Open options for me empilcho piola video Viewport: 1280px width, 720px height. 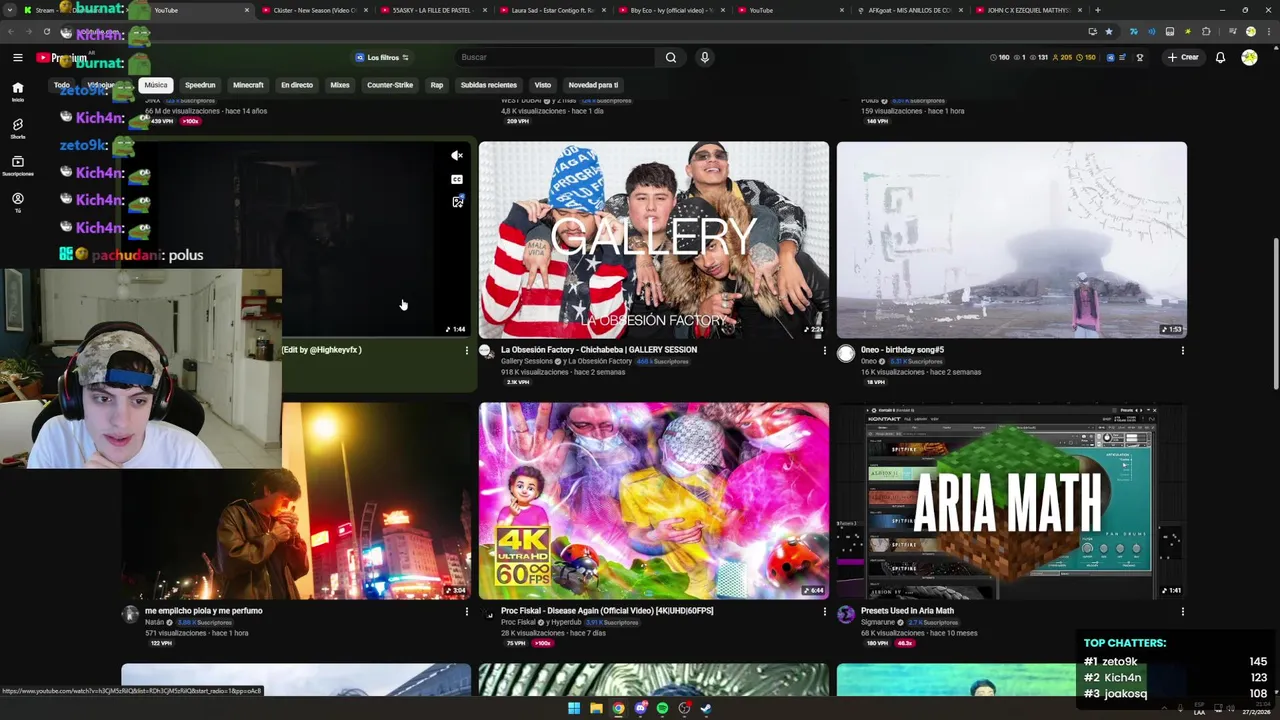[x=466, y=612]
